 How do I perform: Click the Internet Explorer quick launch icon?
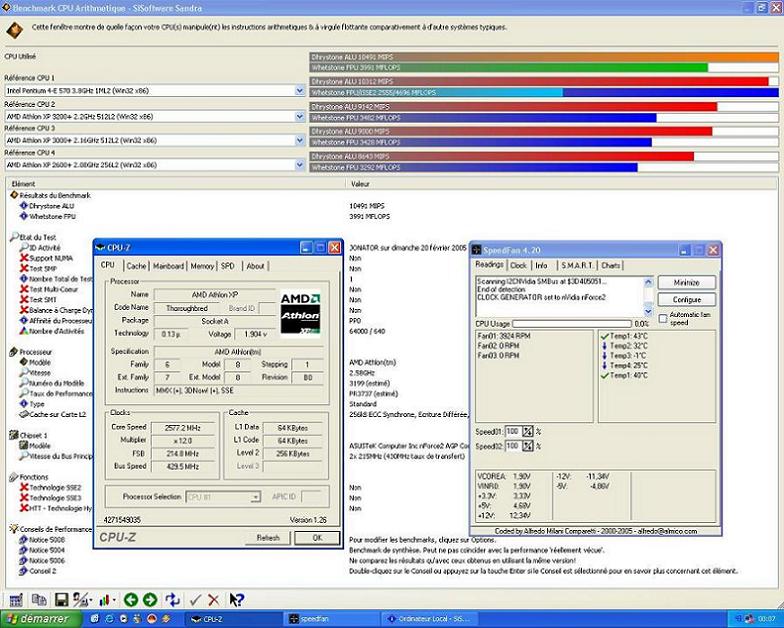110,619
